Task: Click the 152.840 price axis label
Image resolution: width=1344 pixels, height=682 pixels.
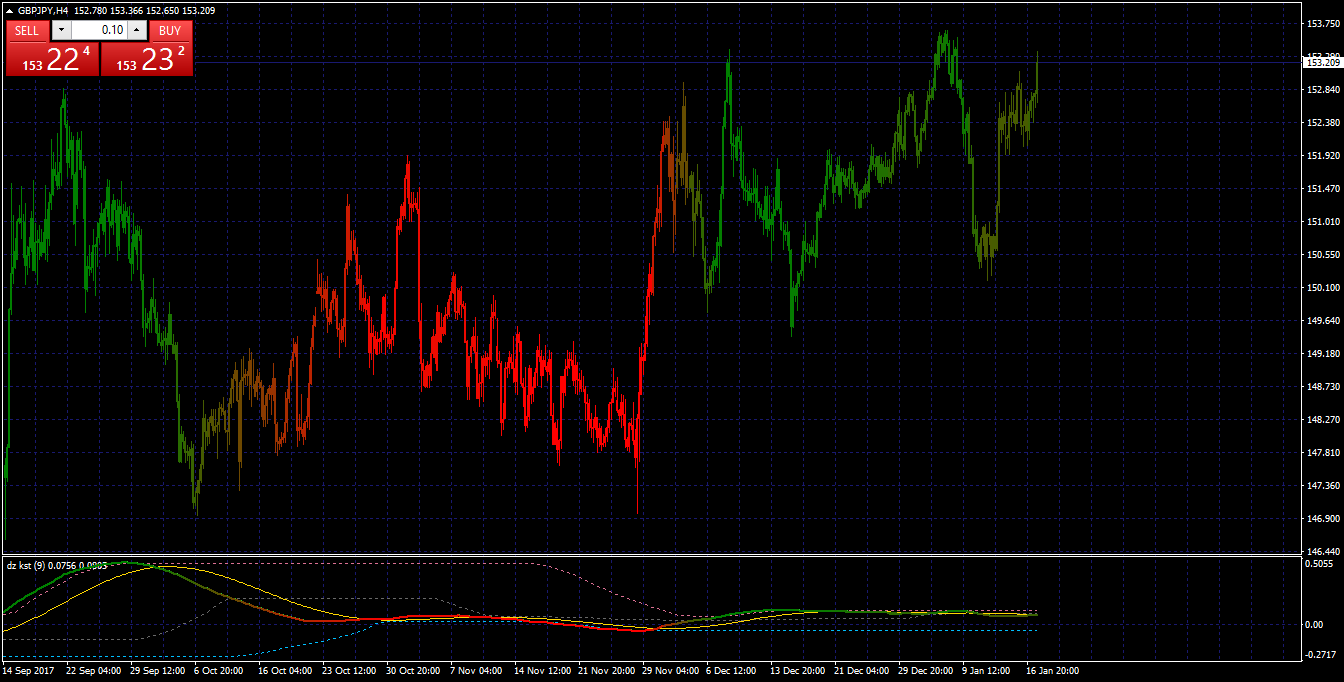Action: [x=1323, y=90]
